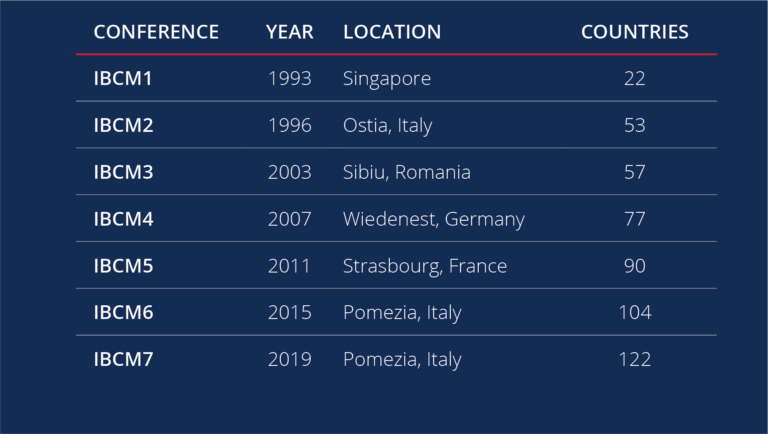Click the IBCM6 row label

point(123,313)
